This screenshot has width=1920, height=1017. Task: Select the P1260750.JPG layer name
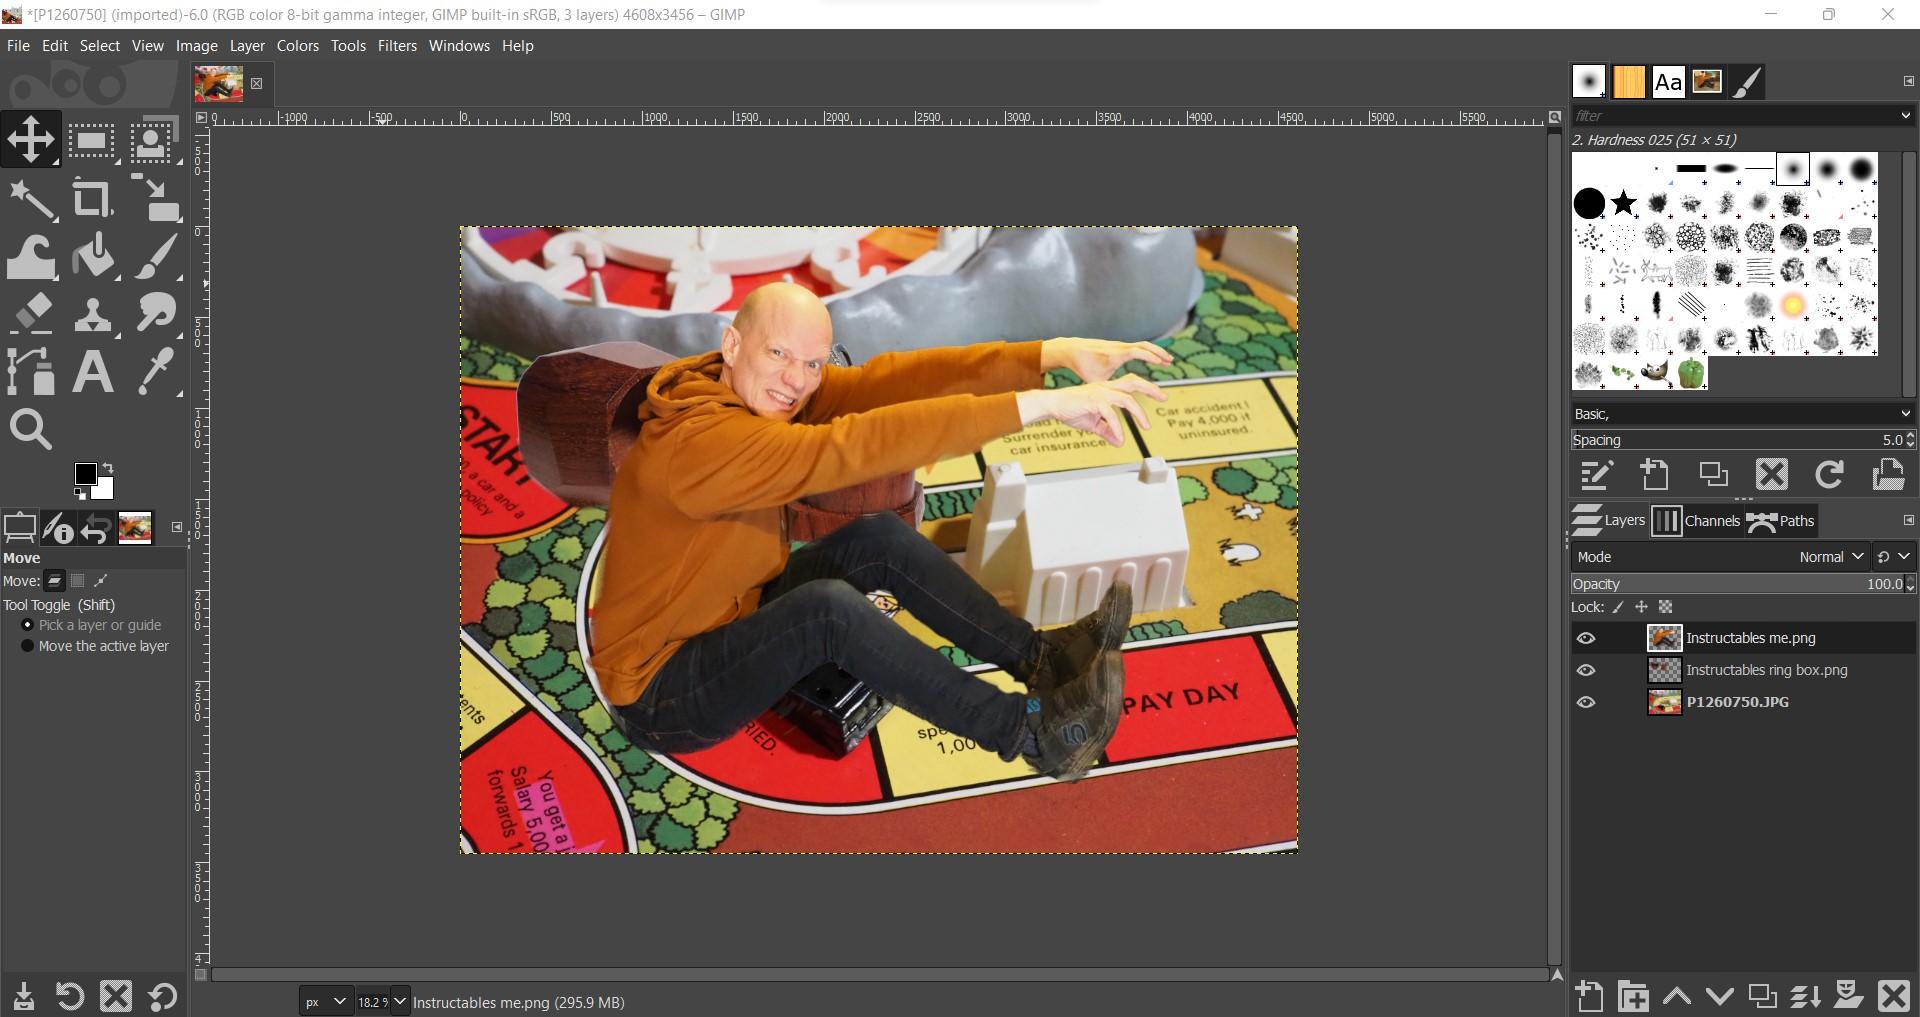(1737, 702)
